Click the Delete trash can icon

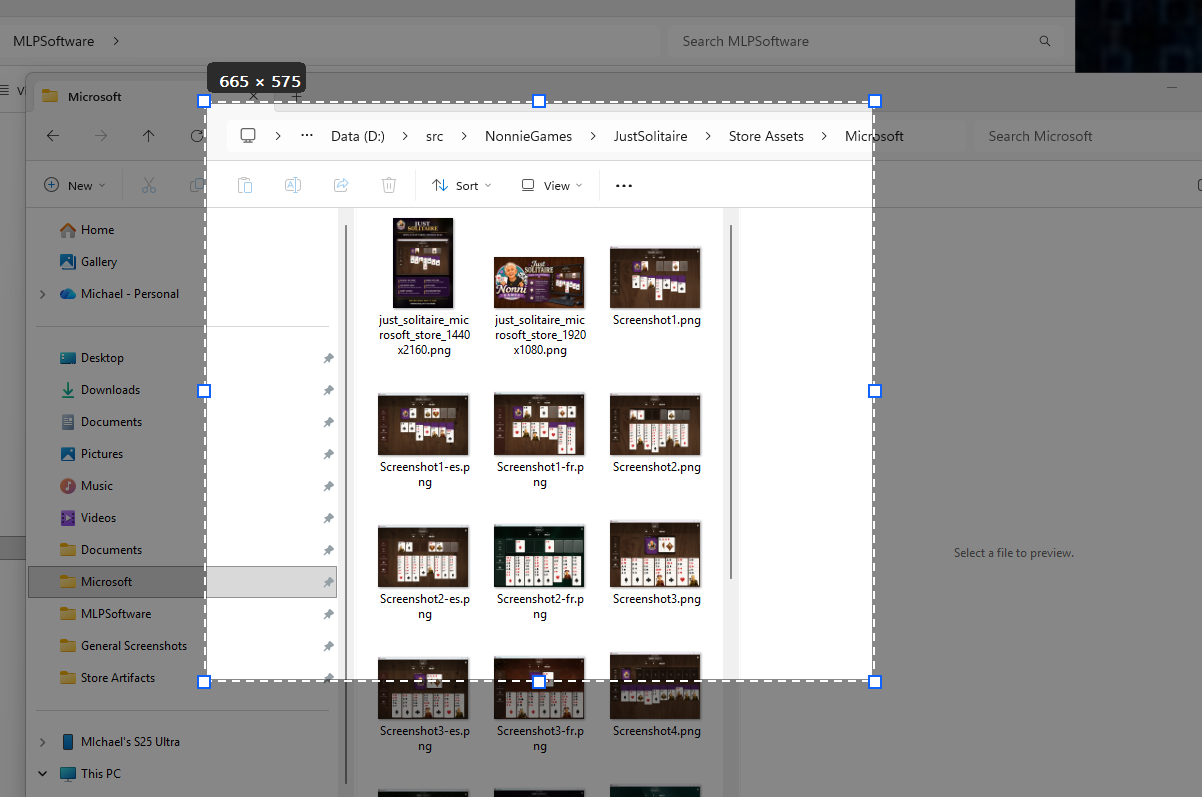389,185
